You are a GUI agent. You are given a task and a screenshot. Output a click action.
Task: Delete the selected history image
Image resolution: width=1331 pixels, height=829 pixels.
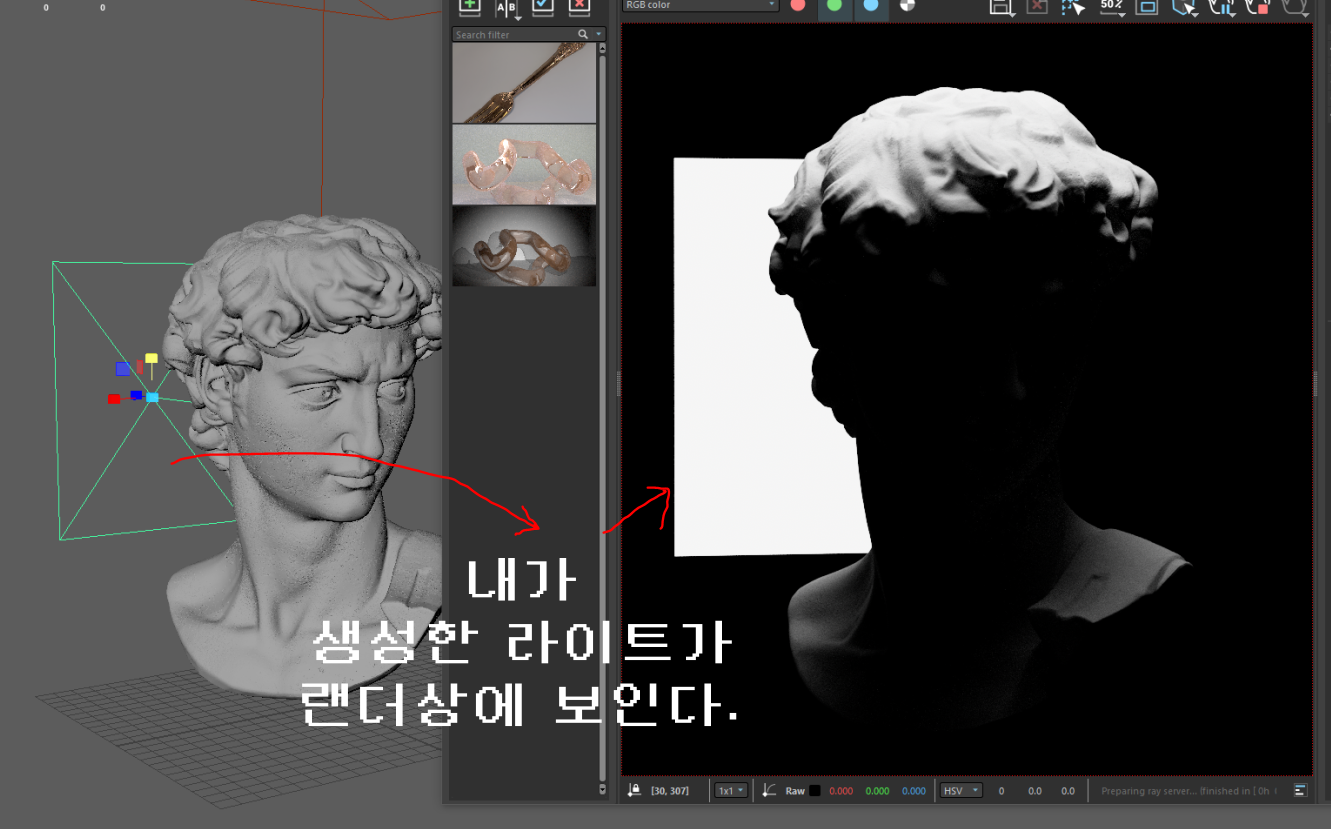pos(579,6)
